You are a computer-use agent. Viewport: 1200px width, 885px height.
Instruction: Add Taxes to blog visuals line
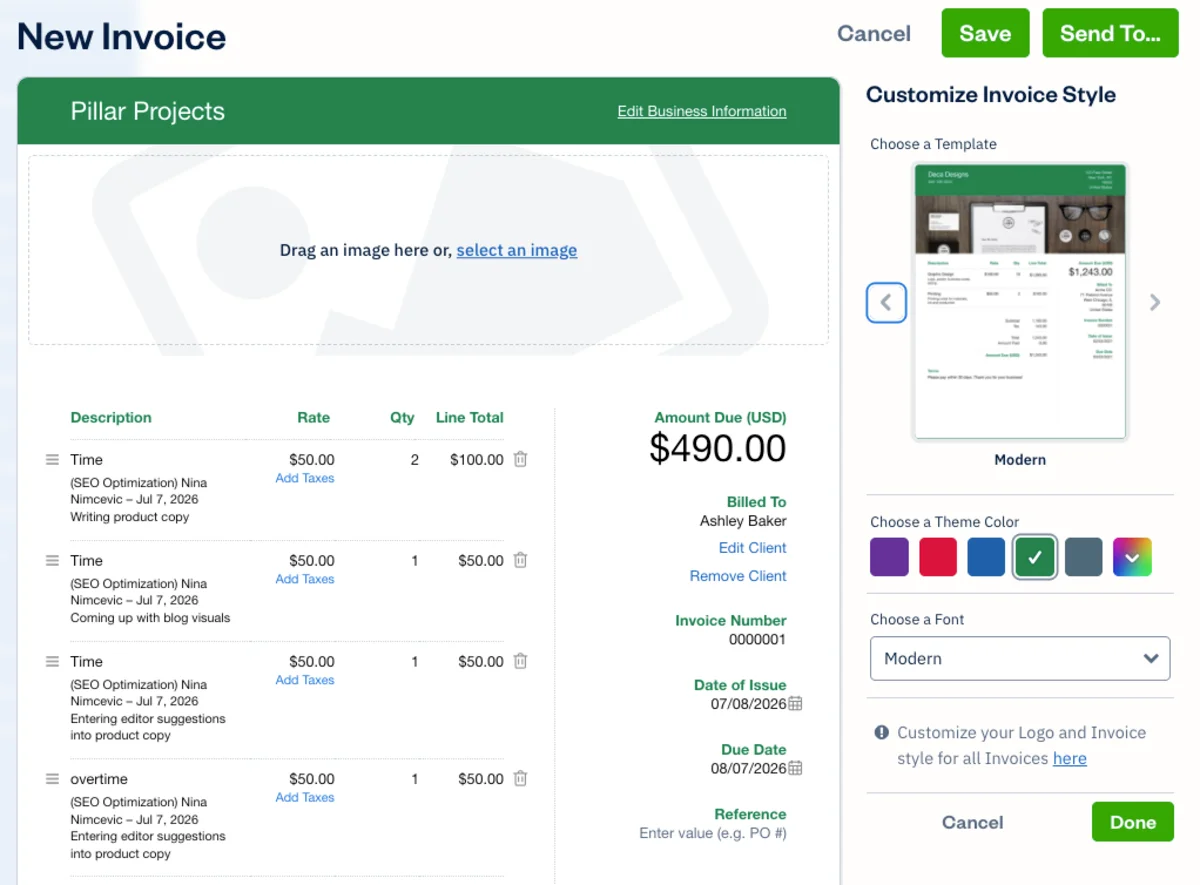click(x=305, y=579)
